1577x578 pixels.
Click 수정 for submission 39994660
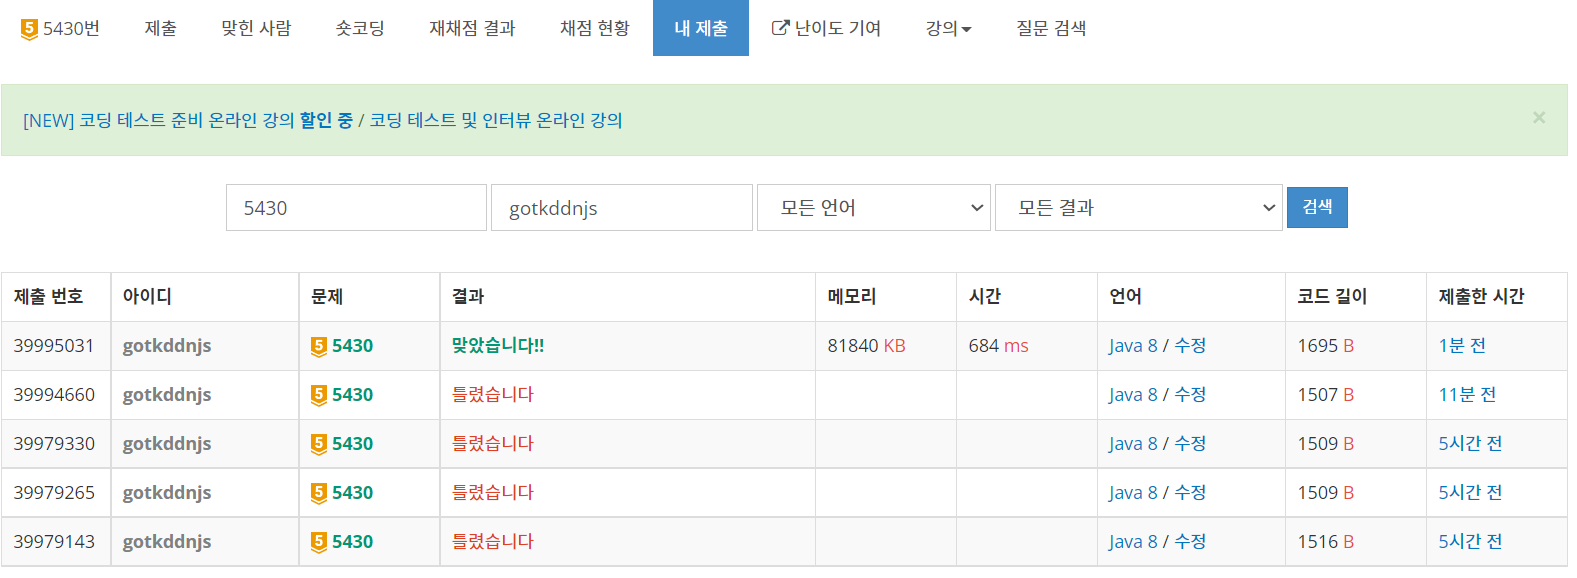click(x=1190, y=395)
